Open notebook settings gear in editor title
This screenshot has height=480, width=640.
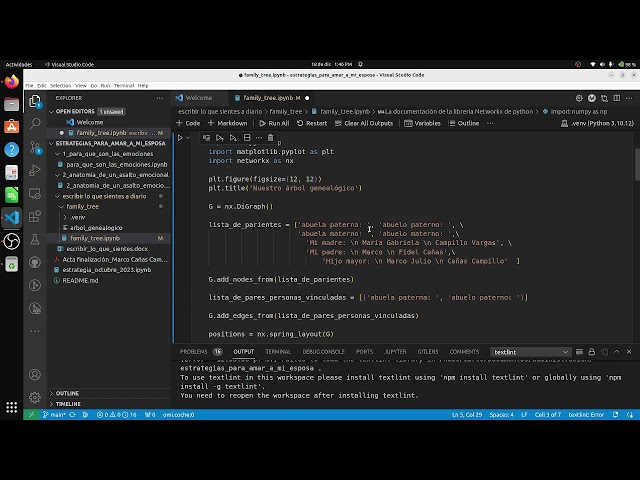(579, 98)
